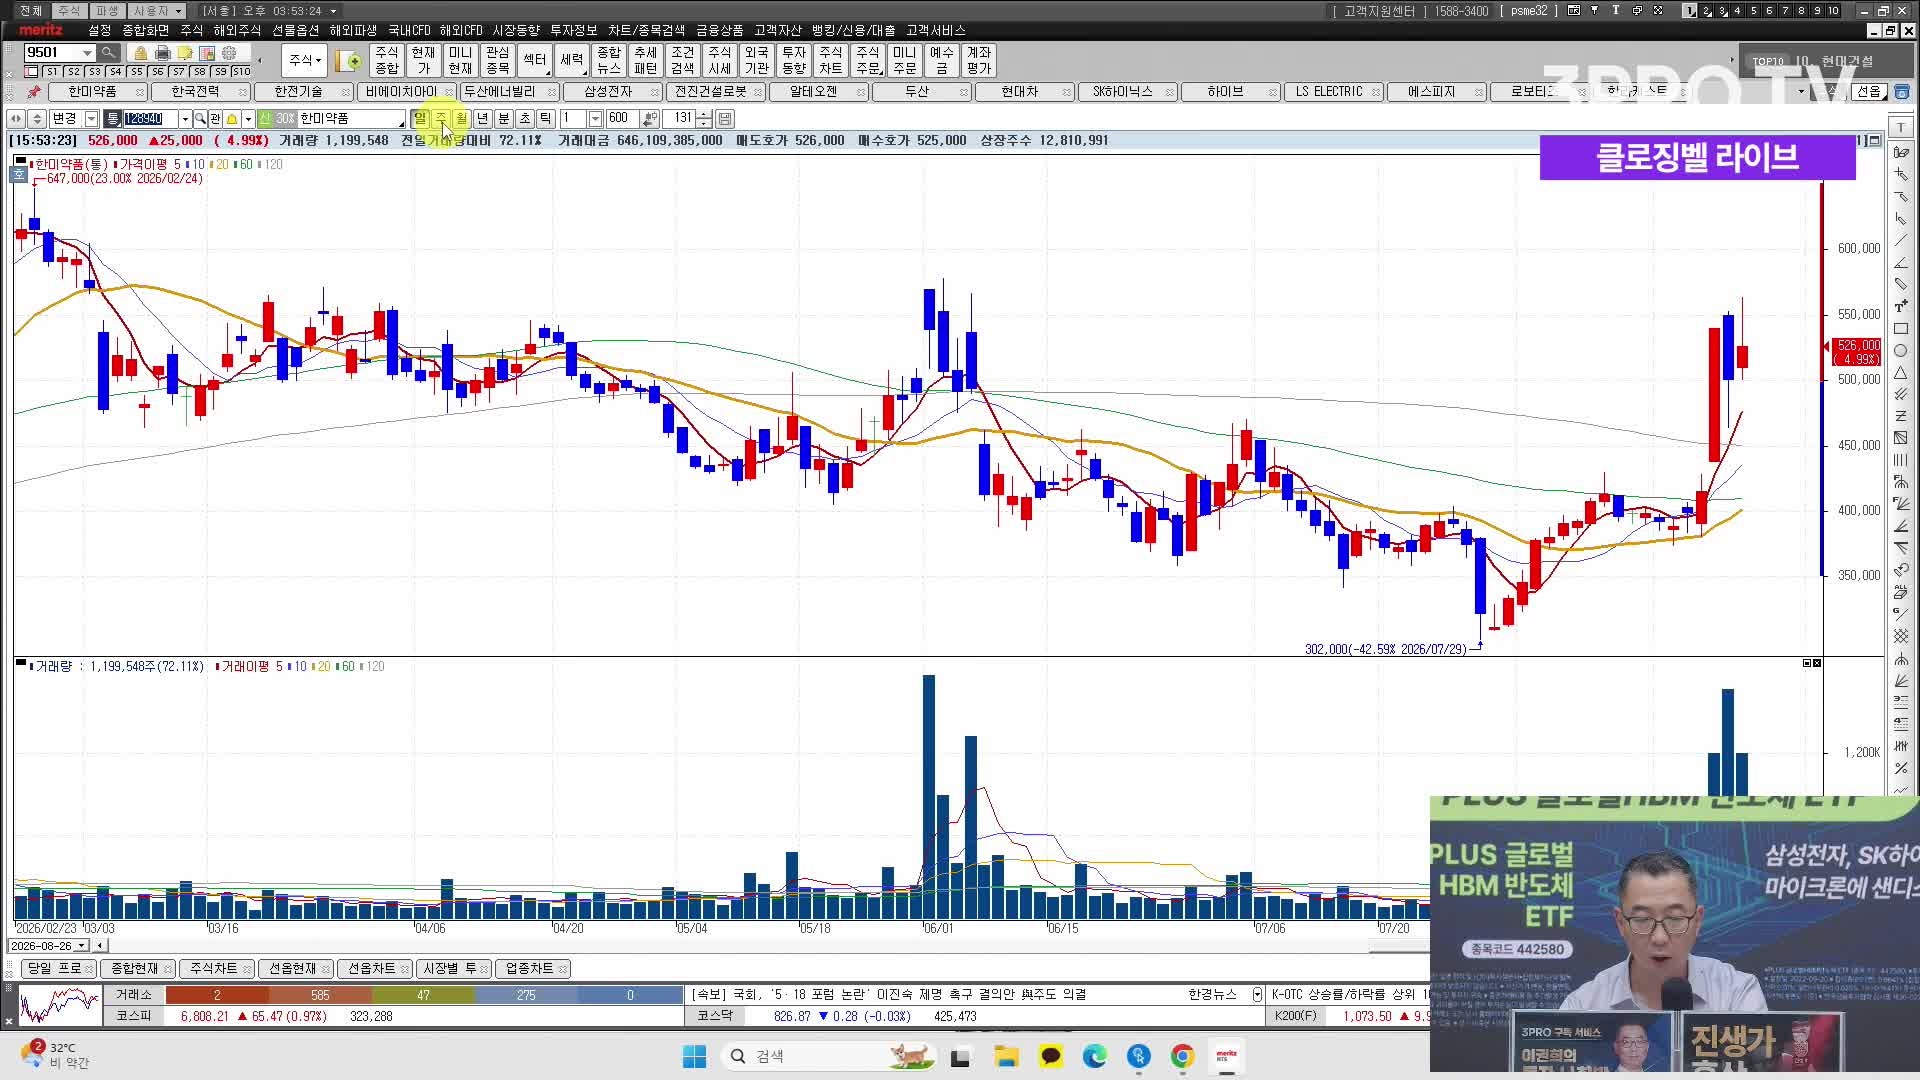Open the 2026-08-26 date dropdown
1920x1080 pixels.
81,946
